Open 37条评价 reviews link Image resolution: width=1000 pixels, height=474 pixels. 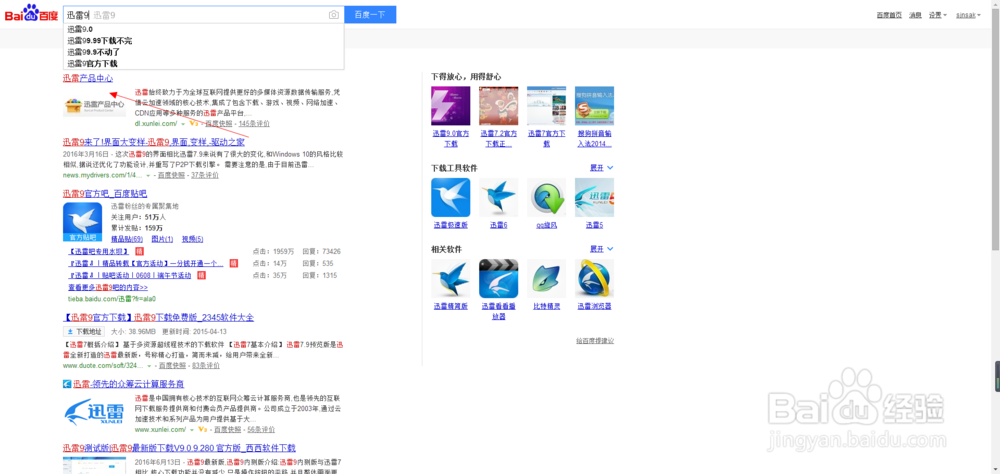tap(205, 175)
